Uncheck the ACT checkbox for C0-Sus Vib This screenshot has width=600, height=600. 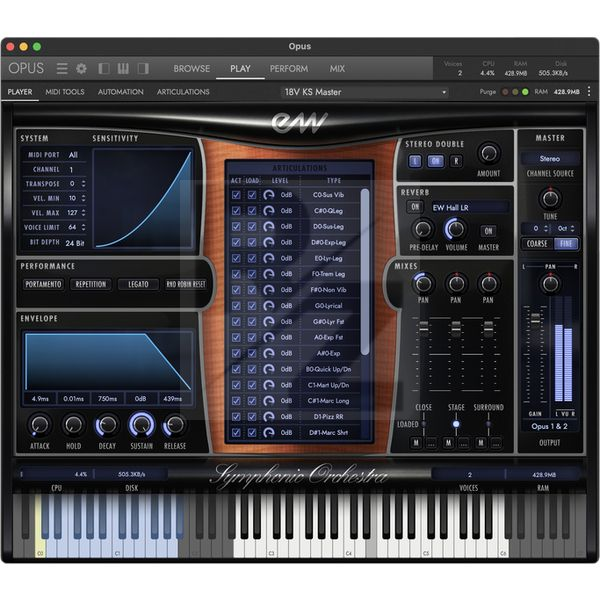click(236, 195)
